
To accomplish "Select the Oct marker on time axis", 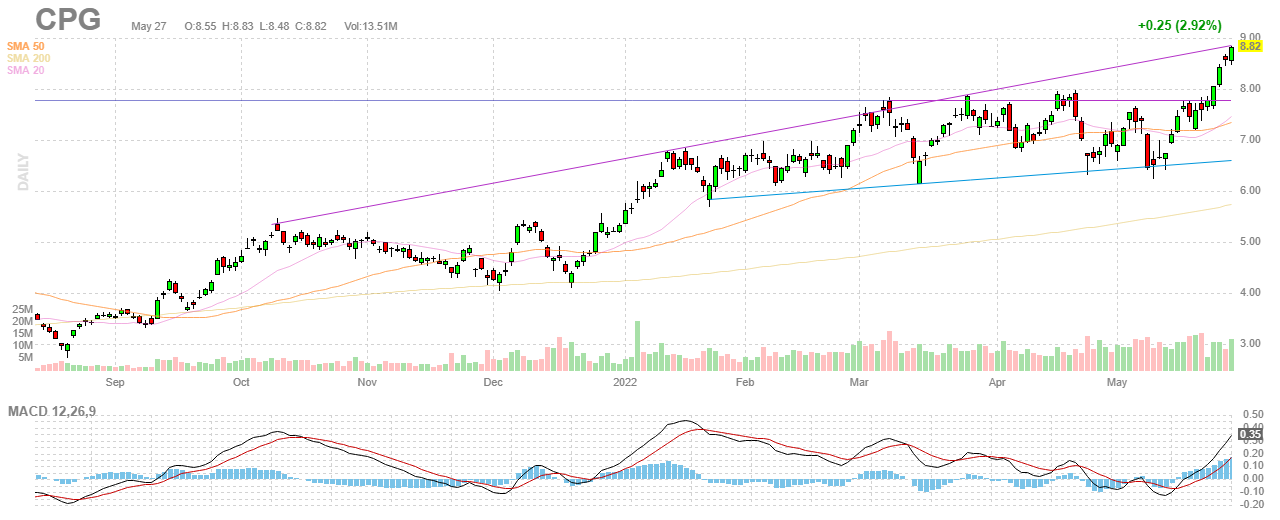I will (241, 382).
